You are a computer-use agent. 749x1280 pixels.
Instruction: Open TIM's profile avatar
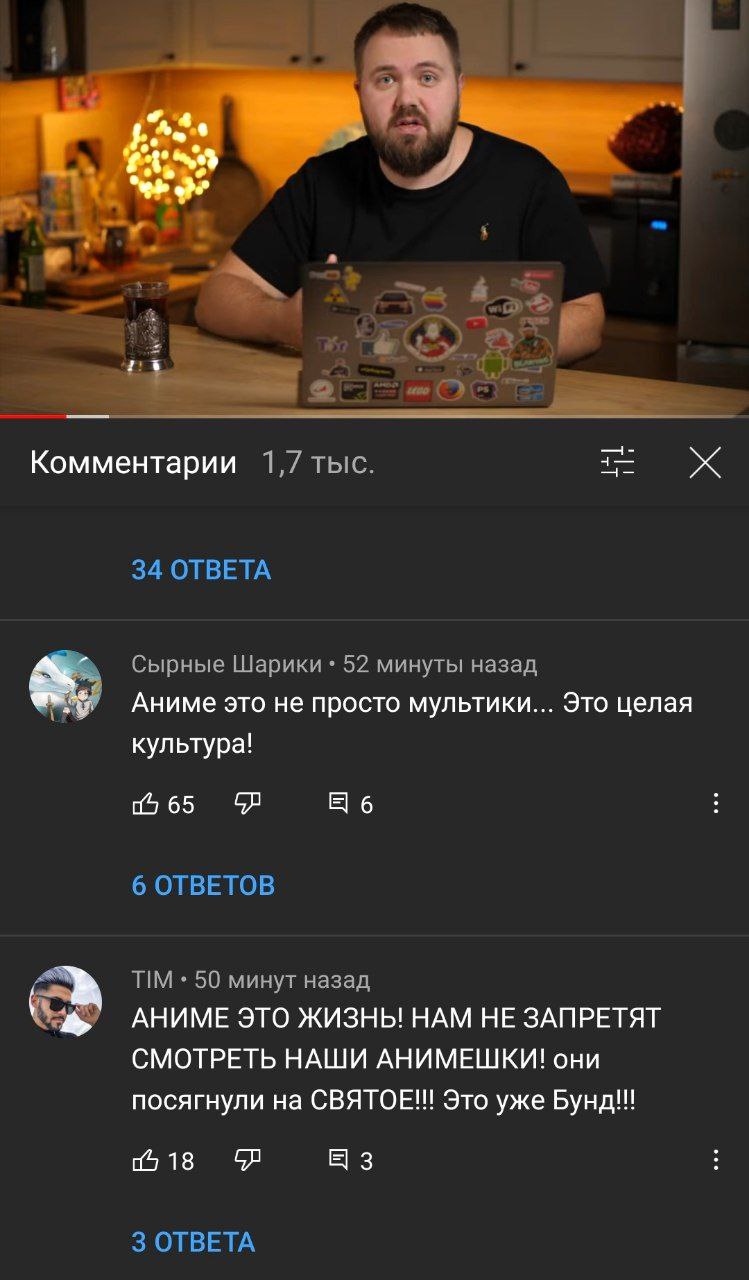(65, 1002)
